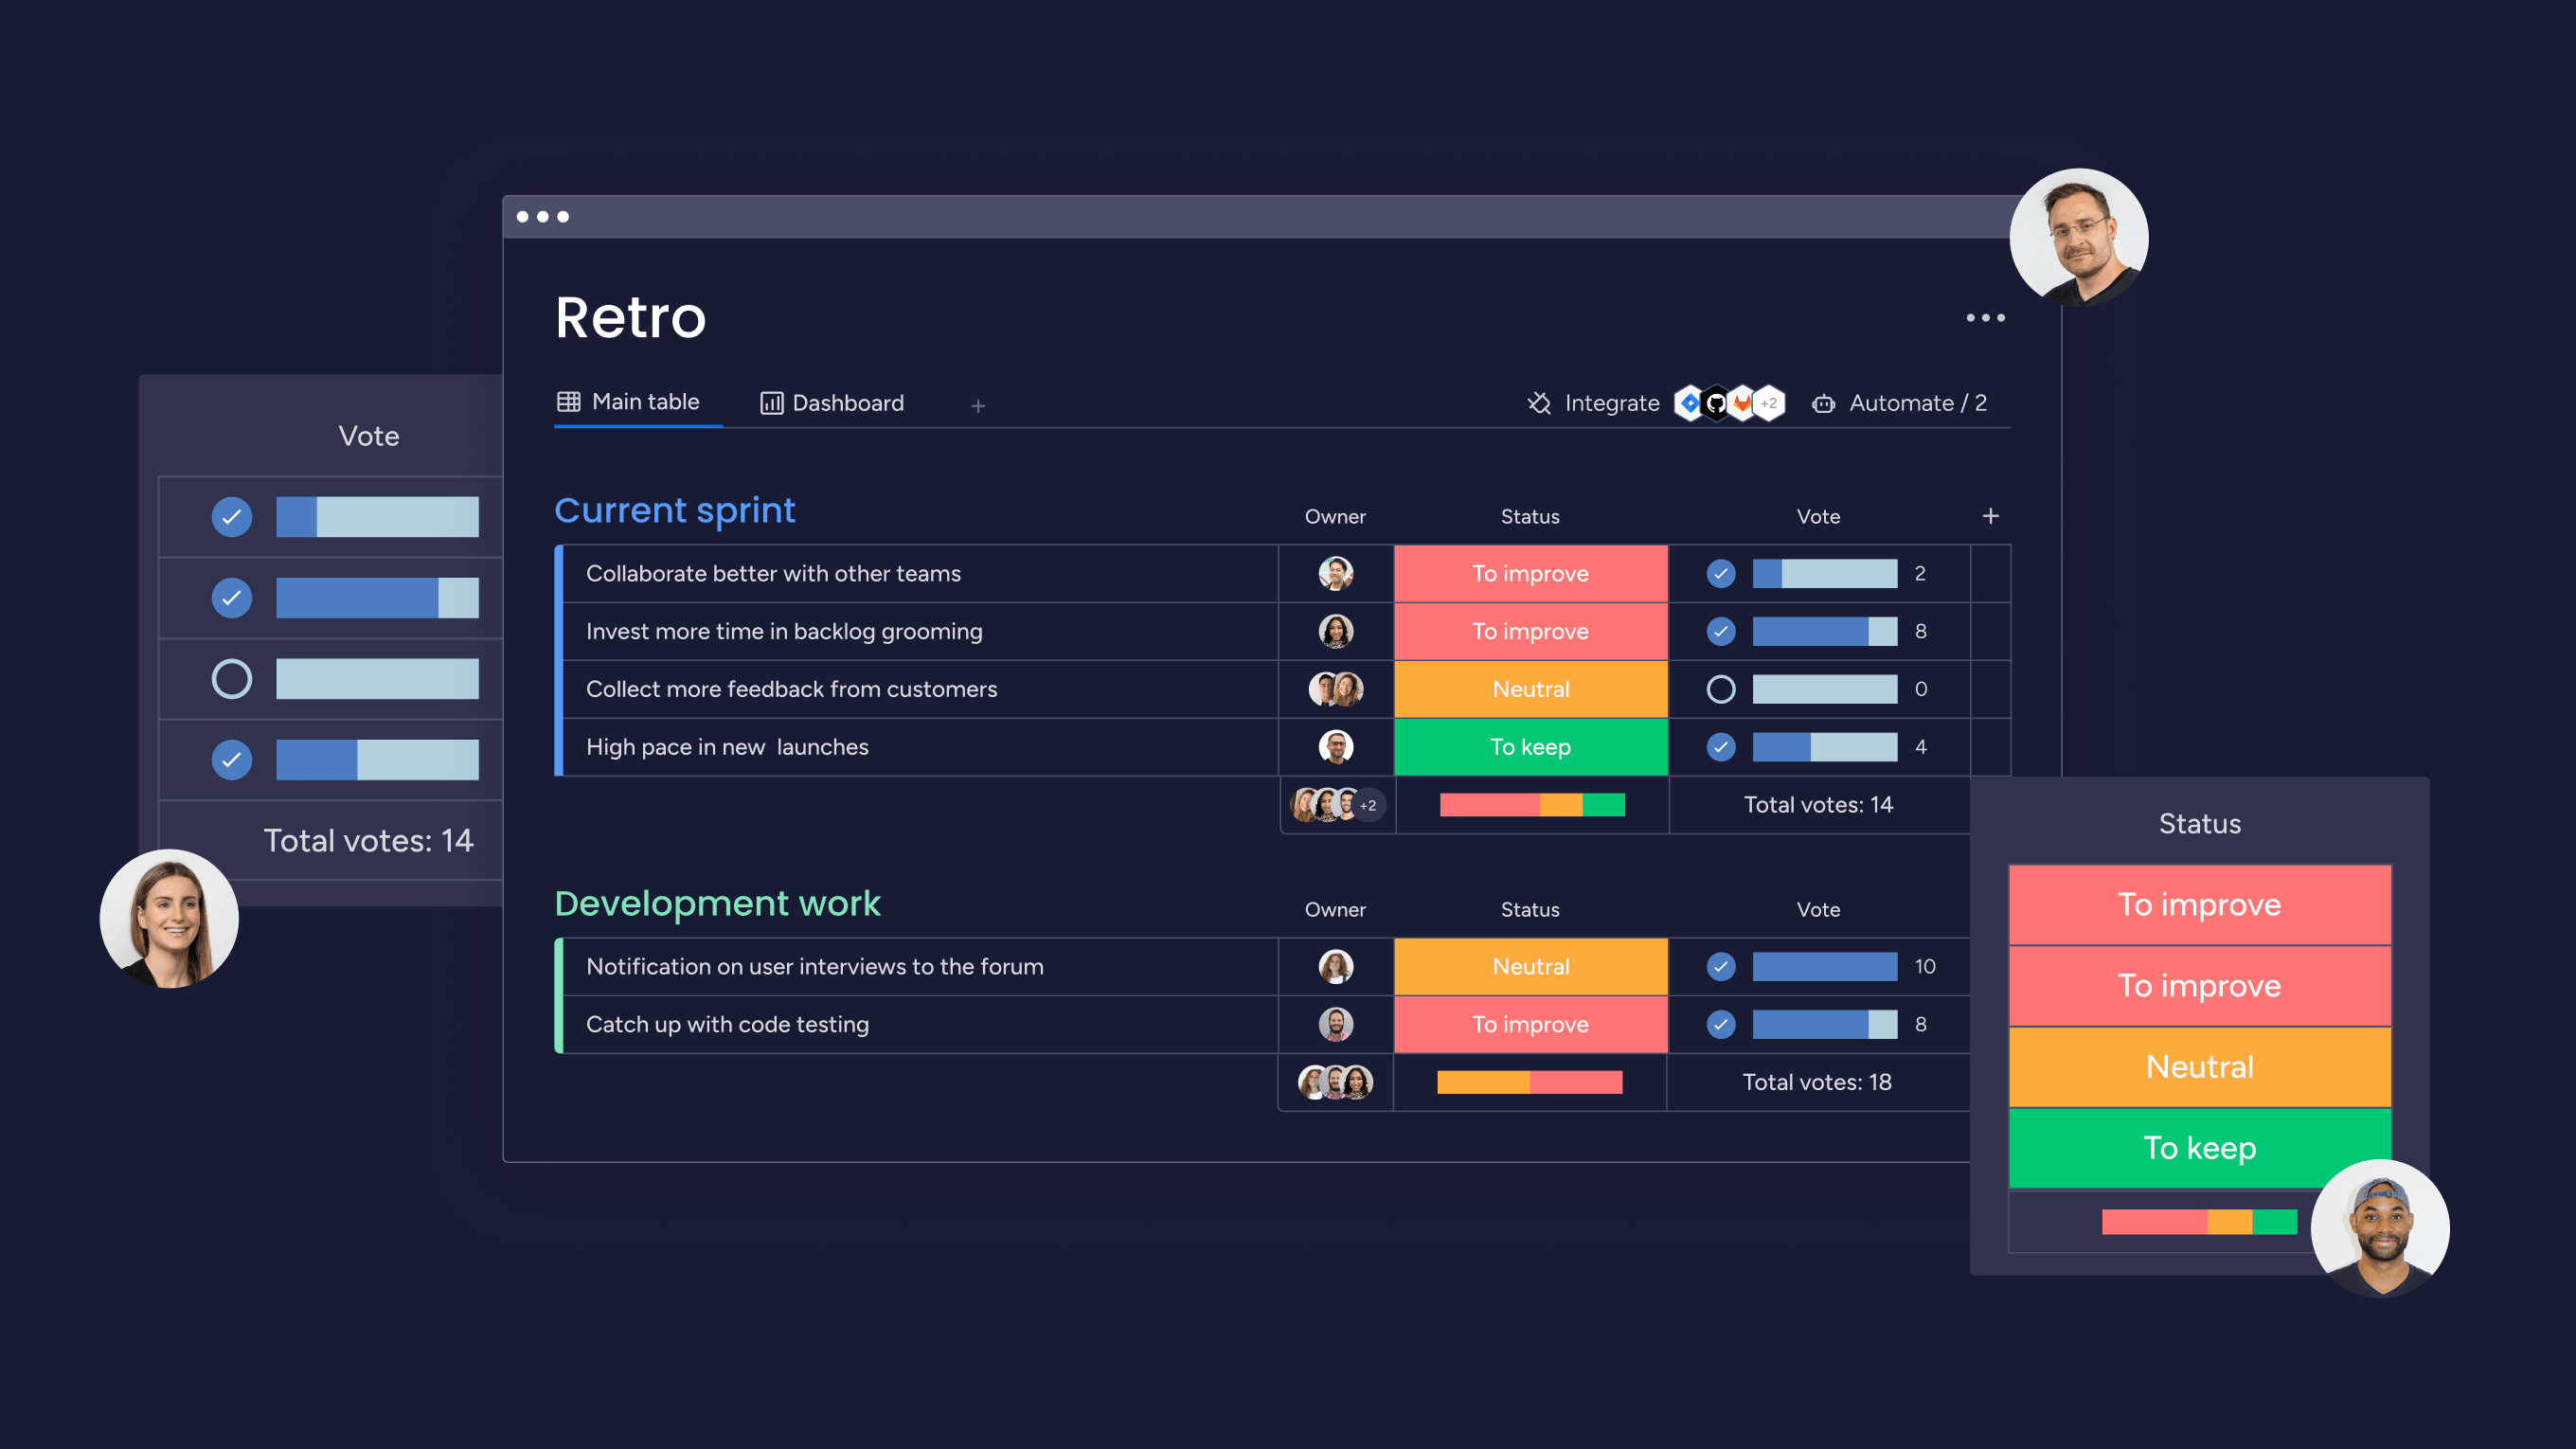Viewport: 2576px width, 1449px height.
Task: Expand the Current sprint group owners
Action: (1364, 805)
